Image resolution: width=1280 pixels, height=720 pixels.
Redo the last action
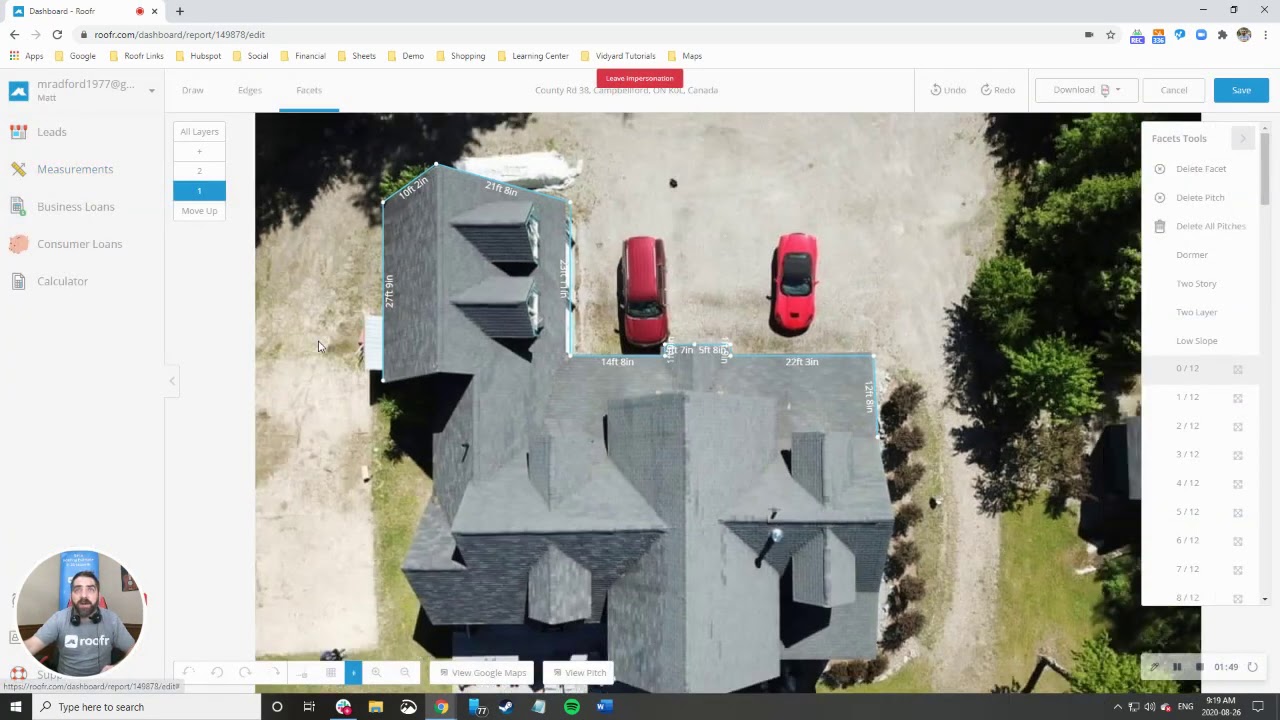click(998, 90)
